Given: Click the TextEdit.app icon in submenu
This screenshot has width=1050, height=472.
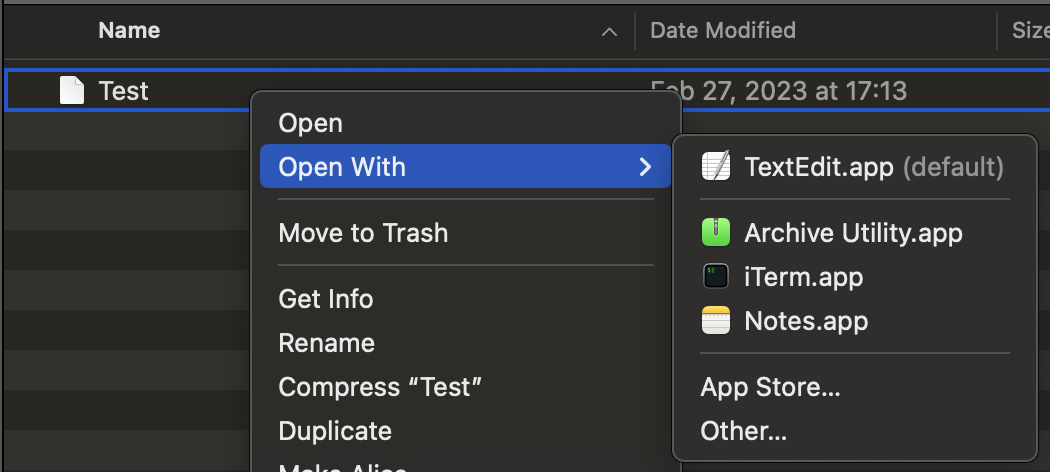Looking at the screenshot, I should point(716,166).
